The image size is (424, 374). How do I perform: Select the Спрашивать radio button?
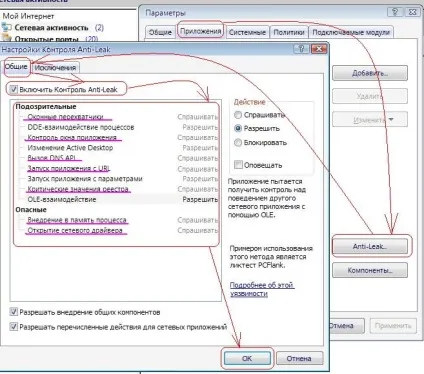click(238, 115)
